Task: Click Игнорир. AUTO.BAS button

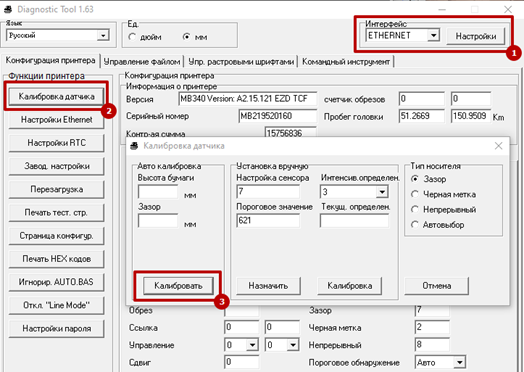Action: coord(56,282)
